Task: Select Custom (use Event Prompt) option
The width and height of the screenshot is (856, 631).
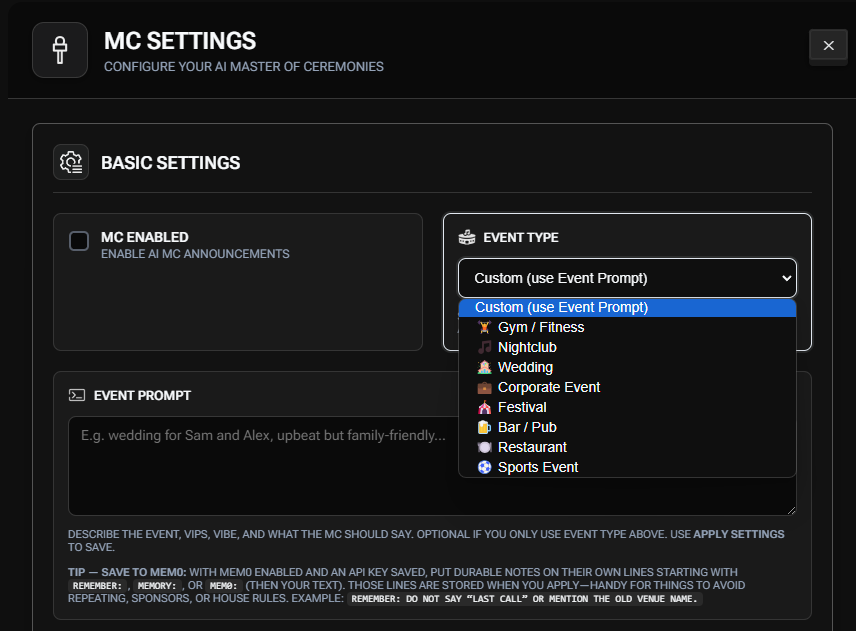Action: 627,307
